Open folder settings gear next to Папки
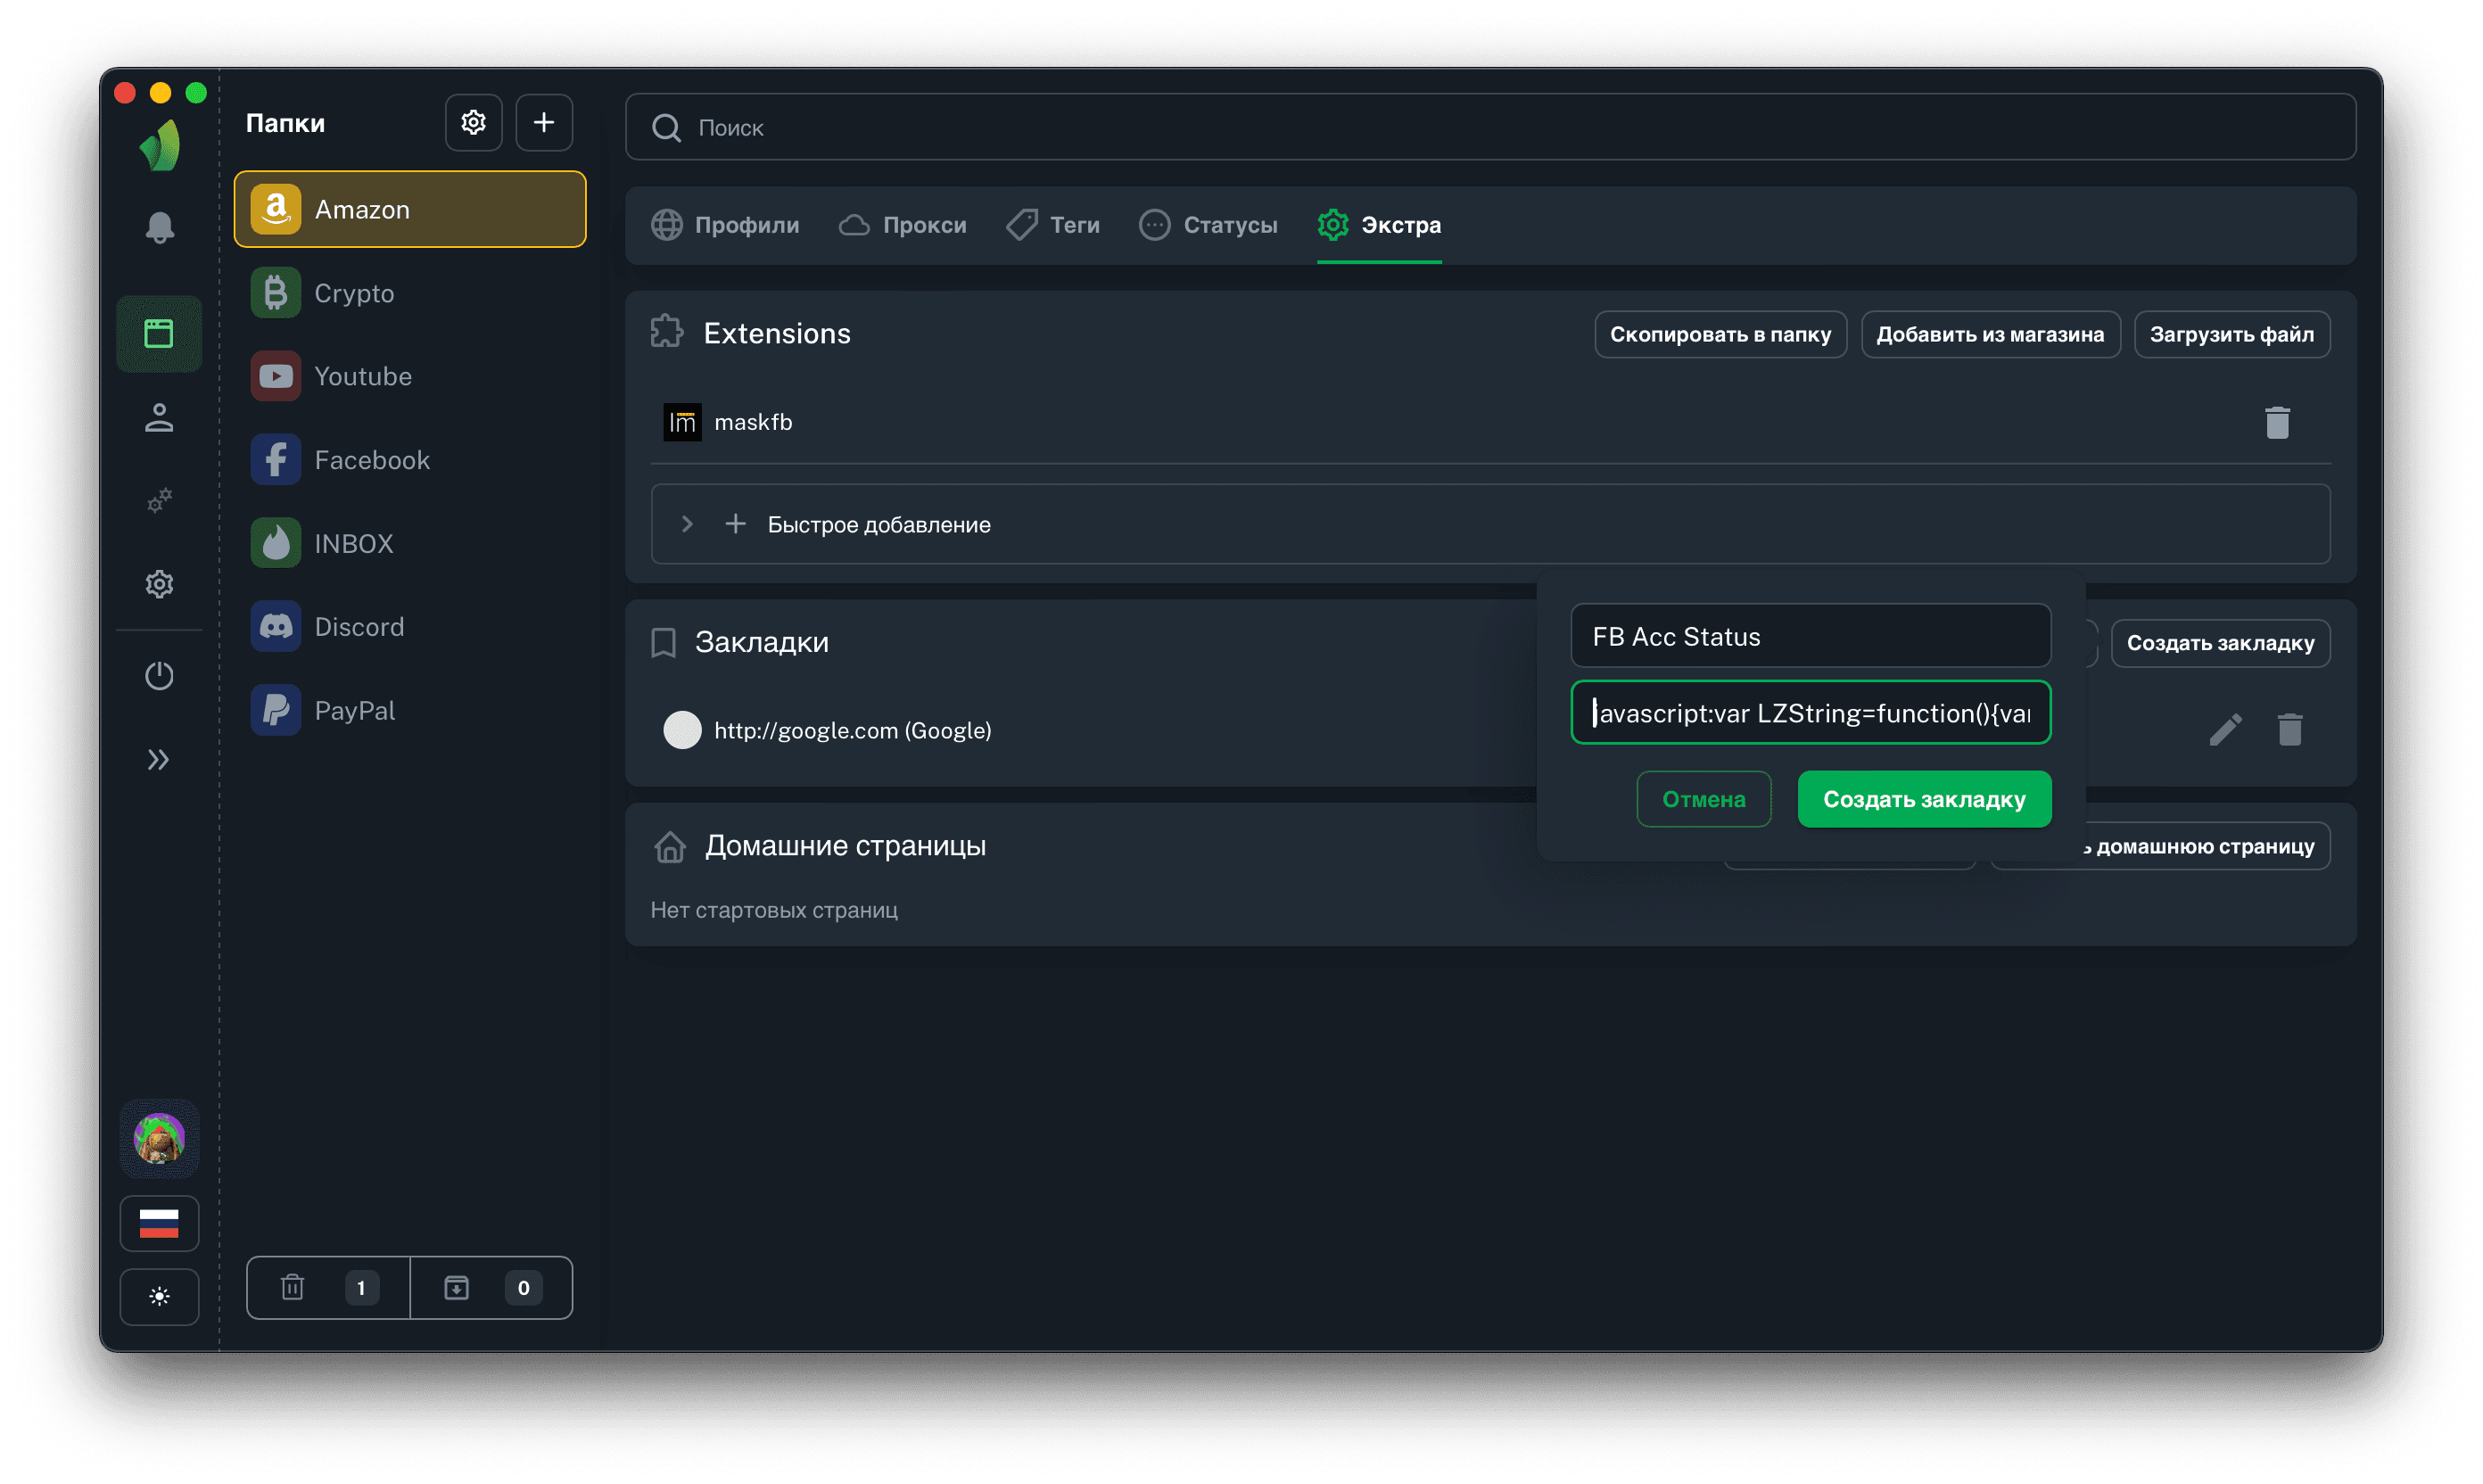Screen dimensions: 2483x1484 click(x=473, y=123)
